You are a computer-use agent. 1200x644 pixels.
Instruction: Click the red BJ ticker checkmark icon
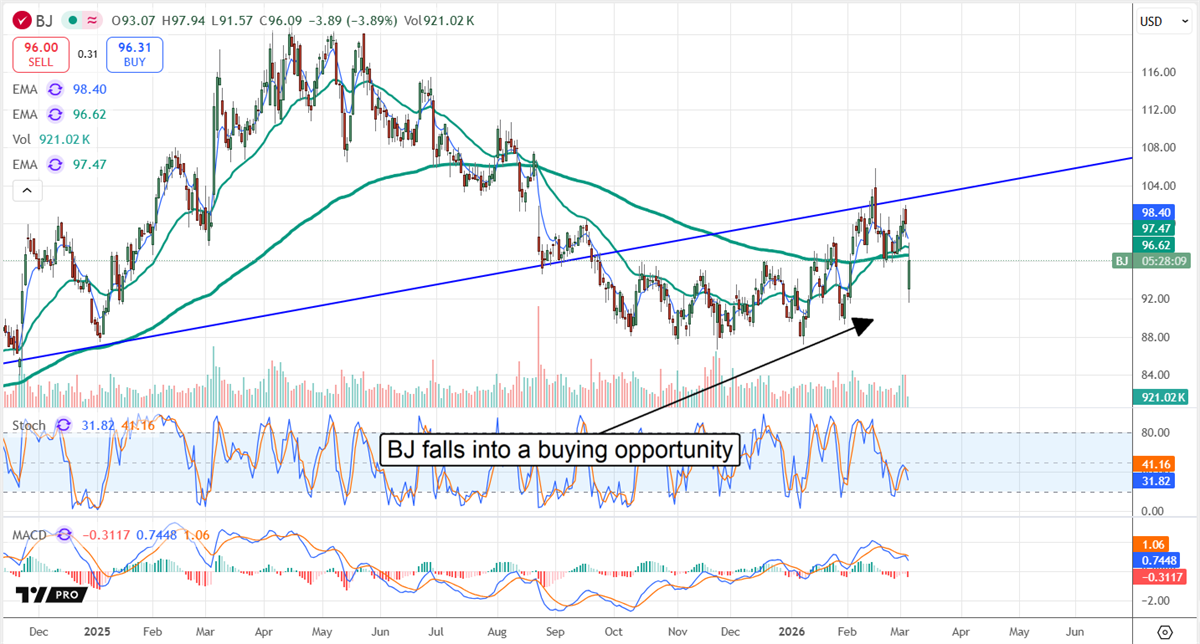click(x=21, y=20)
